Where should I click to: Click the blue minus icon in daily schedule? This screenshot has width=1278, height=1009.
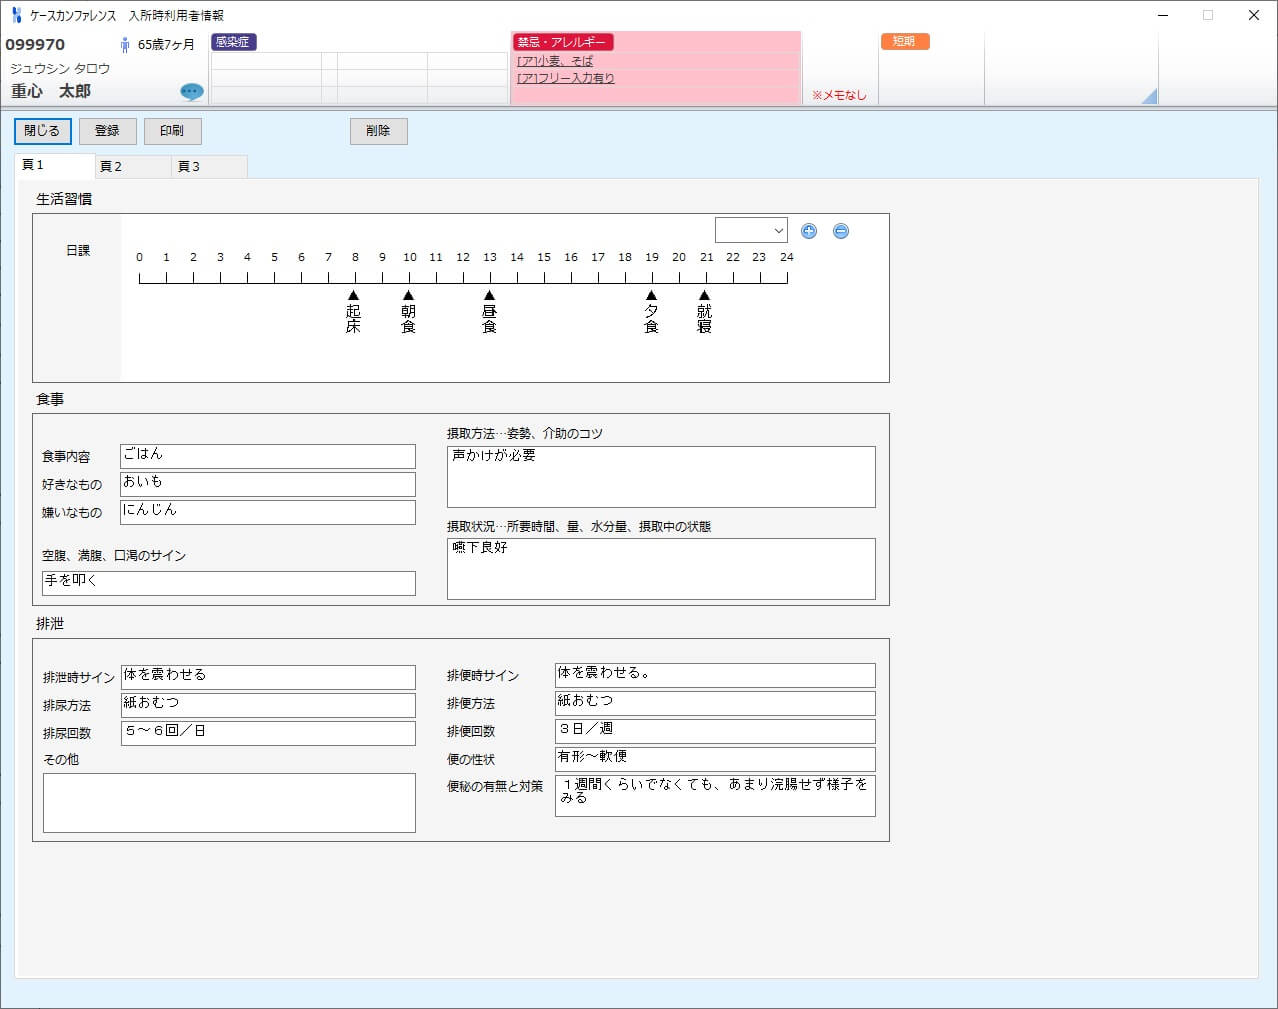click(841, 231)
